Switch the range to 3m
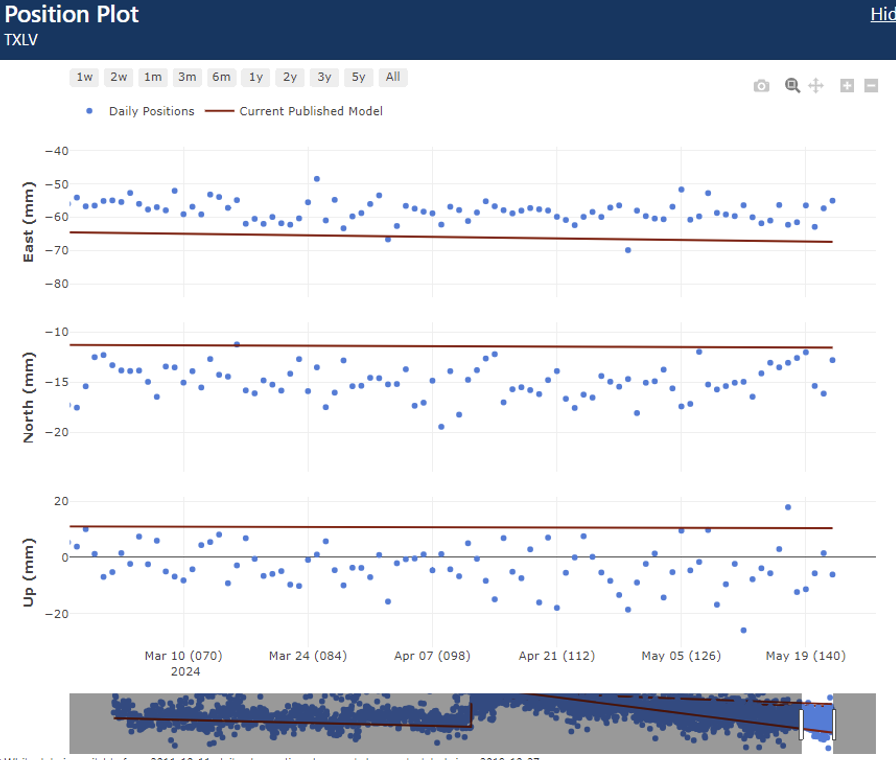 click(x=187, y=77)
